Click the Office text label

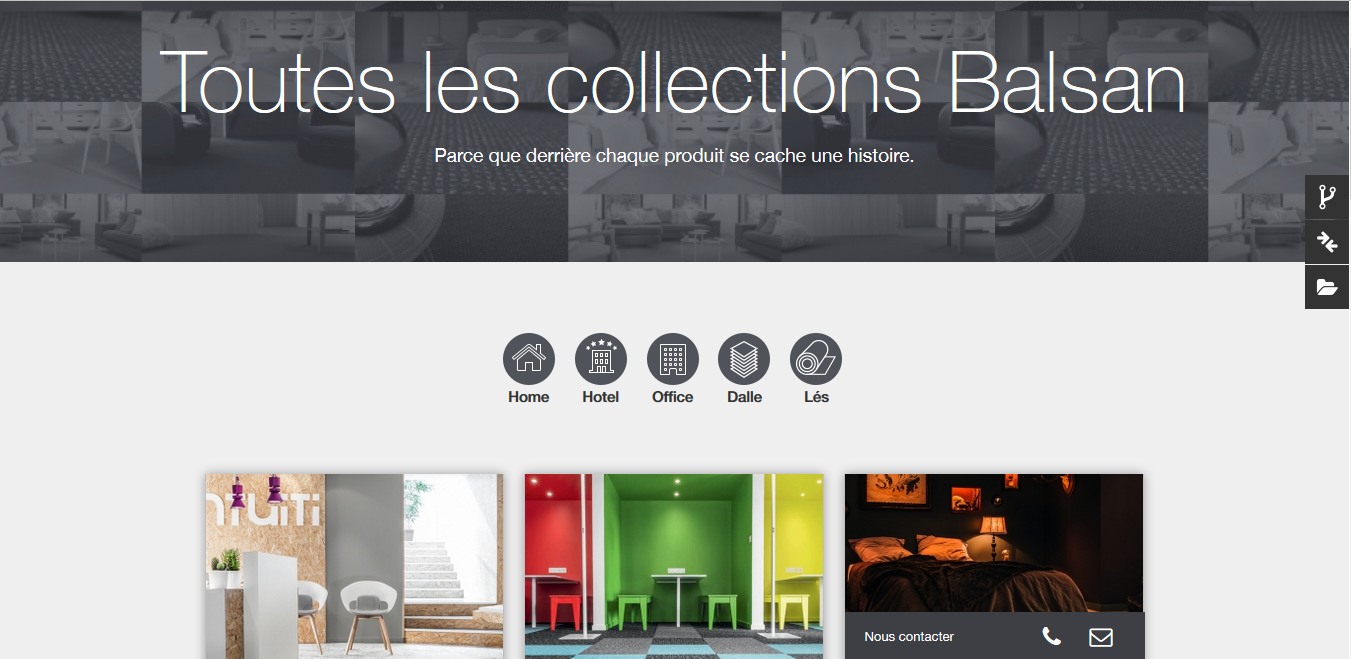[672, 397]
